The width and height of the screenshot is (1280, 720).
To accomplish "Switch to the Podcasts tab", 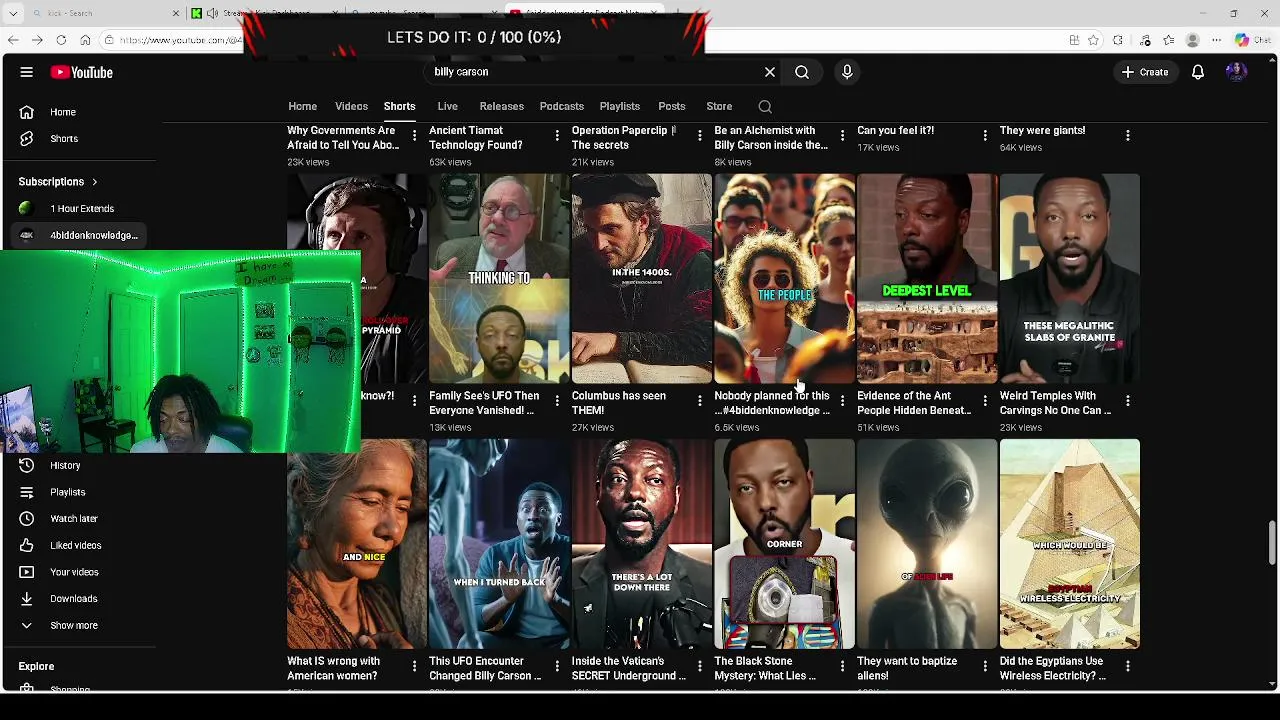I will [561, 106].
